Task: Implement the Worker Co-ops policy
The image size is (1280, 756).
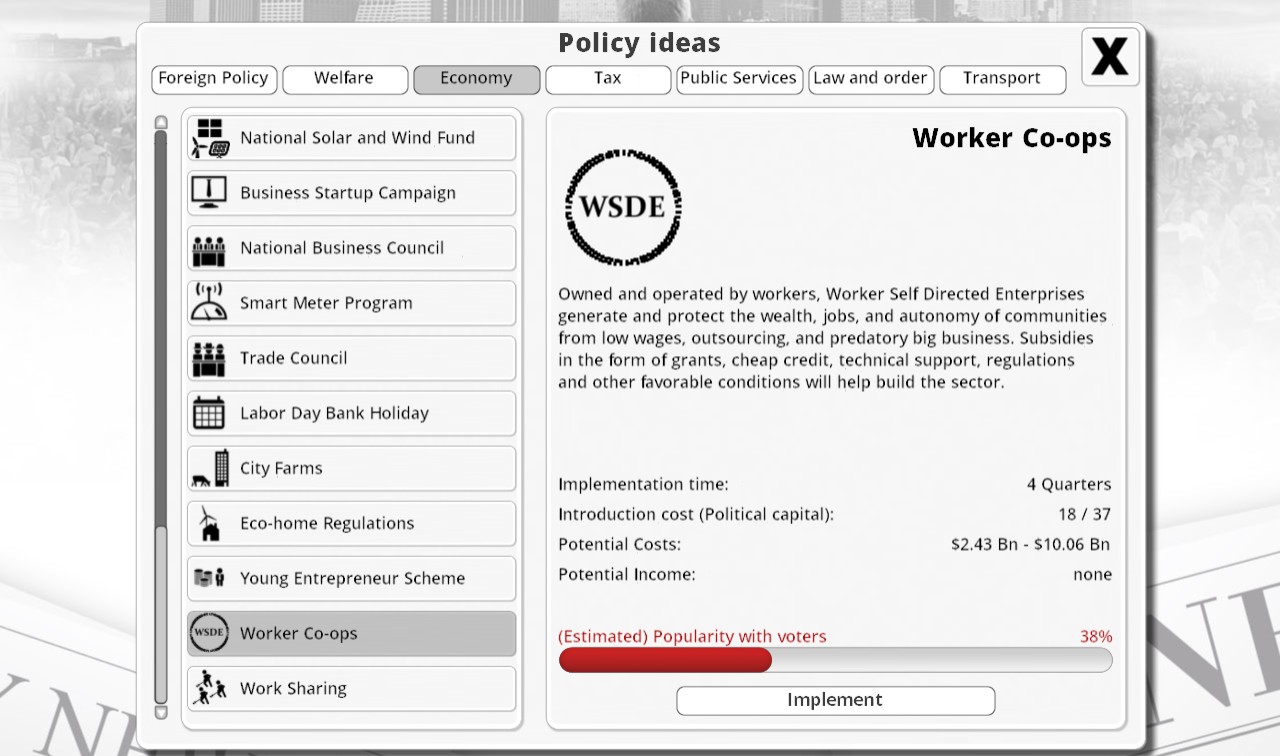Action: point(836,700)
